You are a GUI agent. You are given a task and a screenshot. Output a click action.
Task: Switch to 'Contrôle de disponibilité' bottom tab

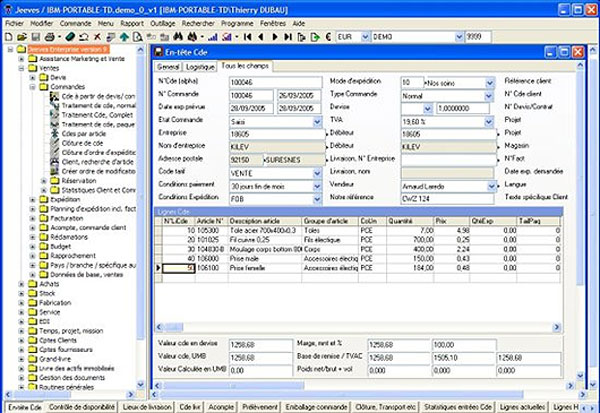(83, 407)
